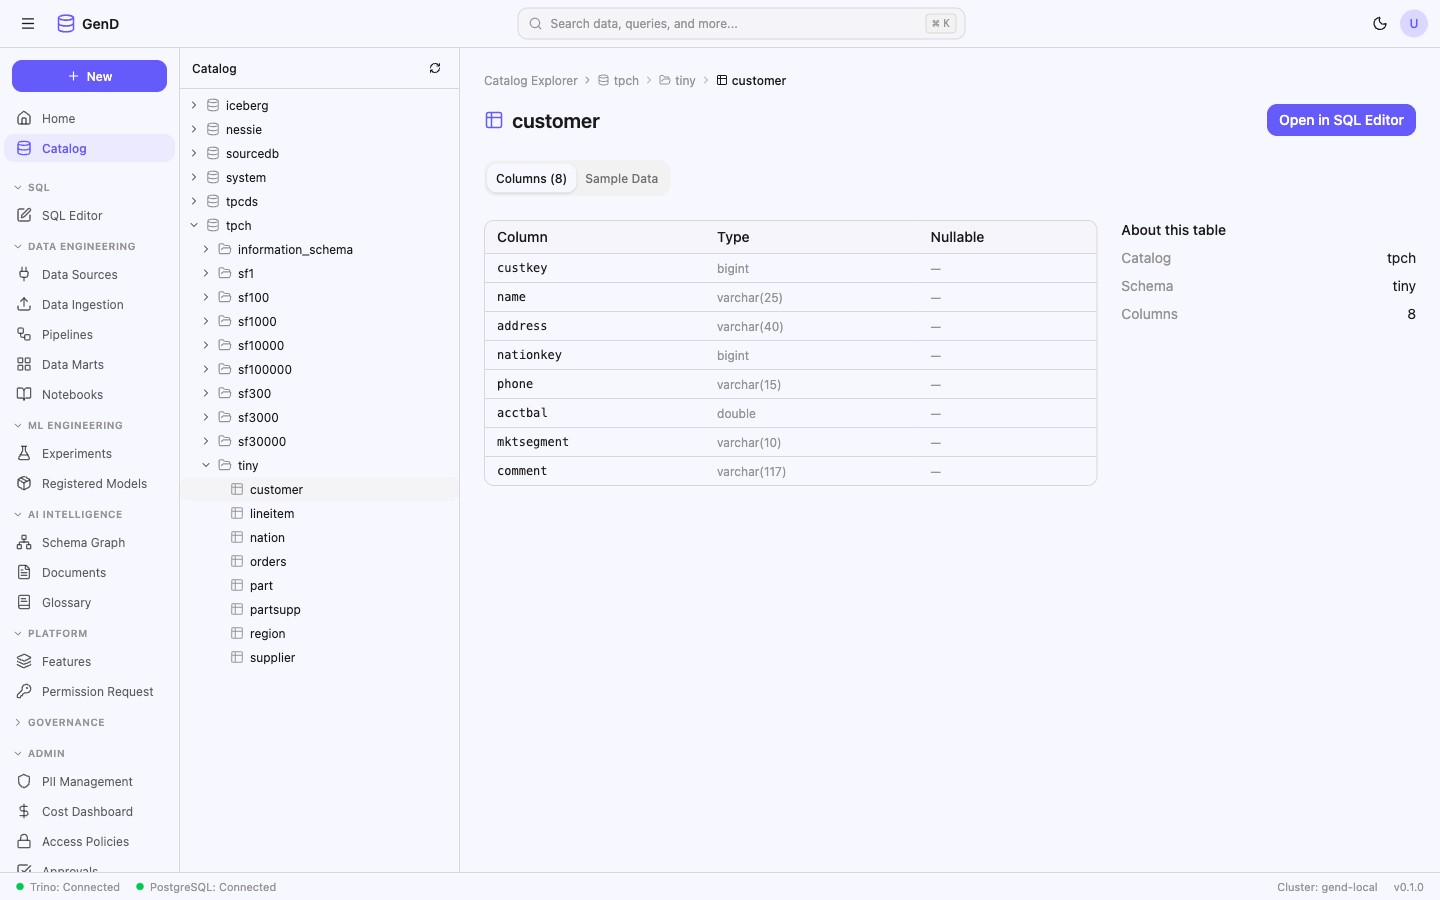Click the catalog refresh icon
Image resolution: width=1440 pixels, height=900 pixels.
click(435, 69)
